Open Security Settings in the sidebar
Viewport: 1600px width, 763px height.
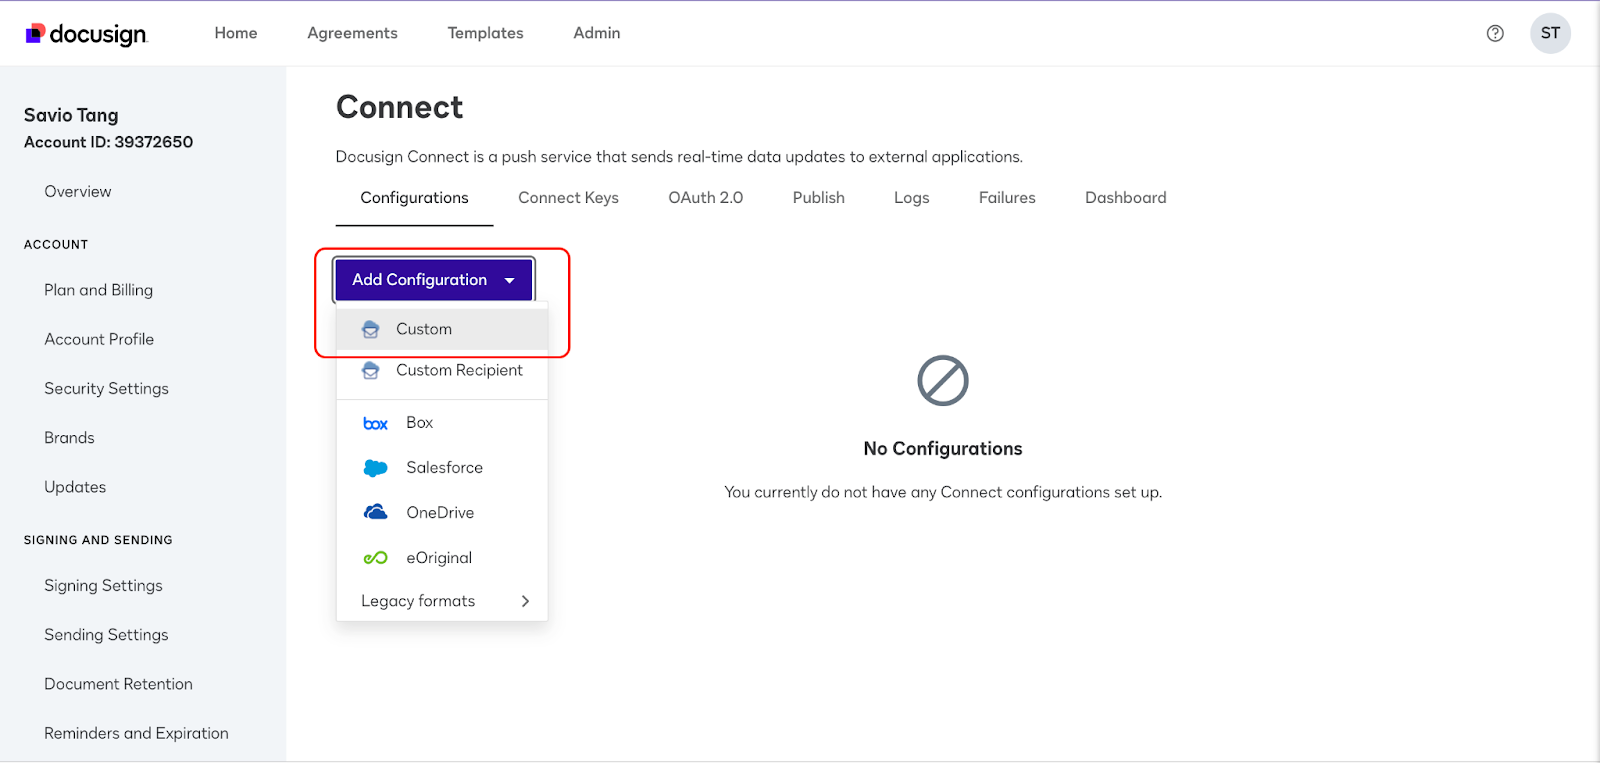coord(106,389)
